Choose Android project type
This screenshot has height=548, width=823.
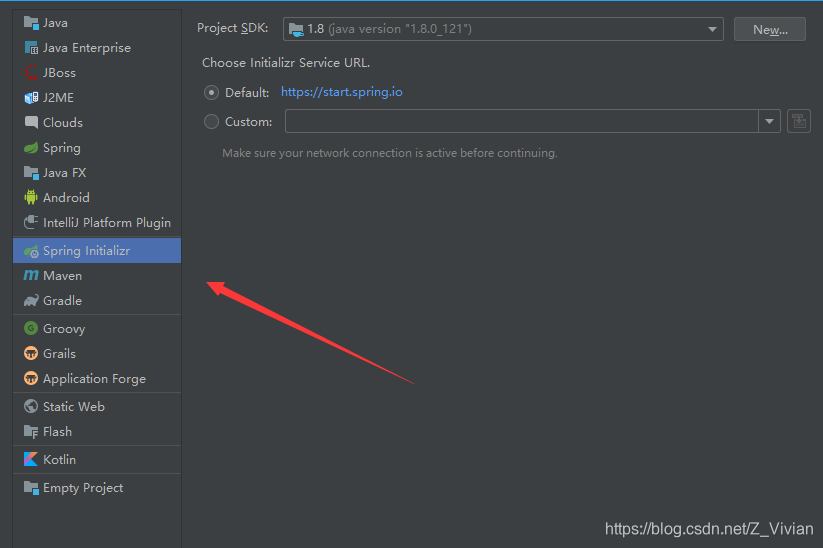click(x=97, y=197)
